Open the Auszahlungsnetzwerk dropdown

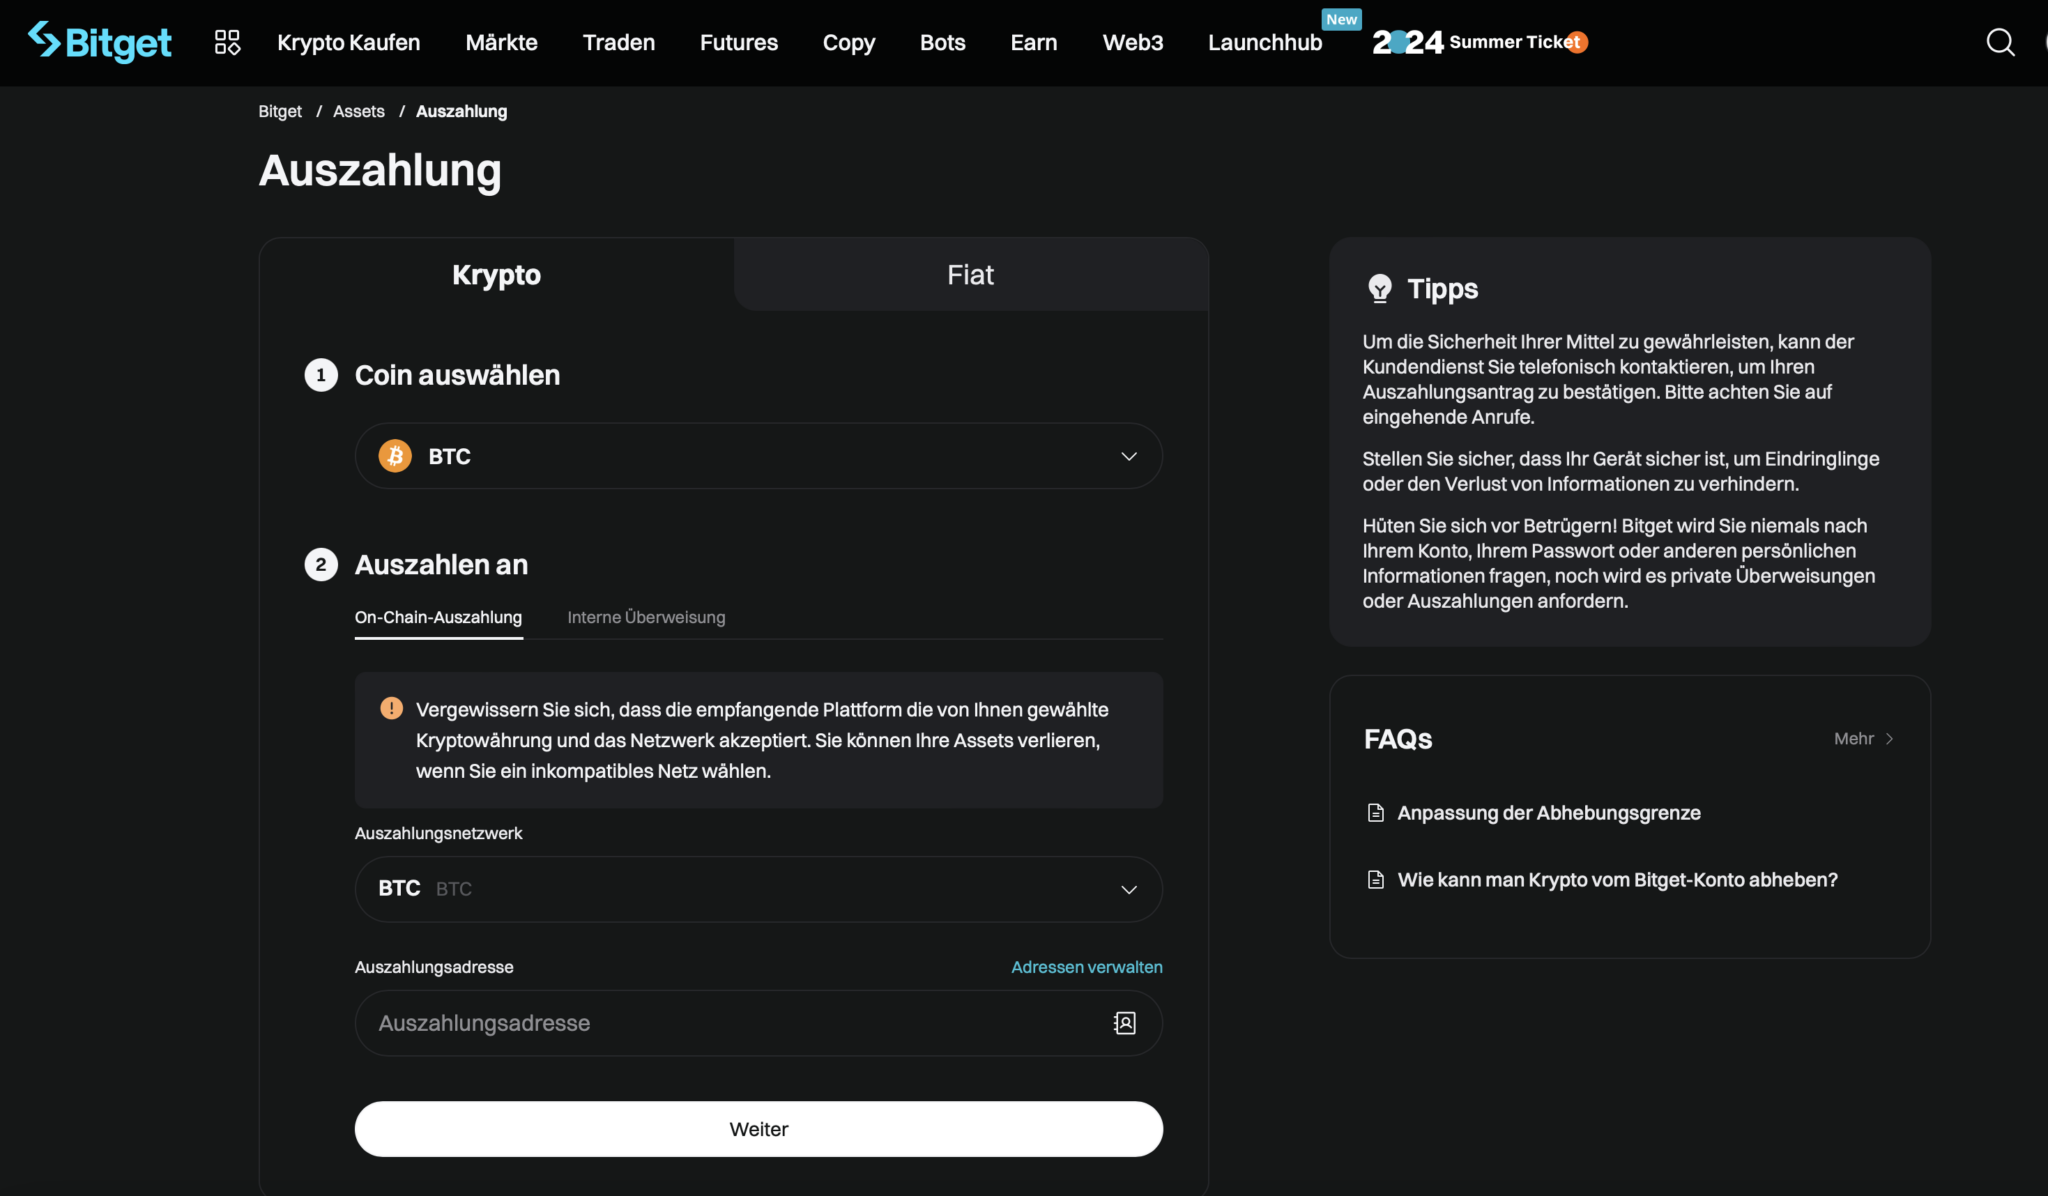(1128, 889)
